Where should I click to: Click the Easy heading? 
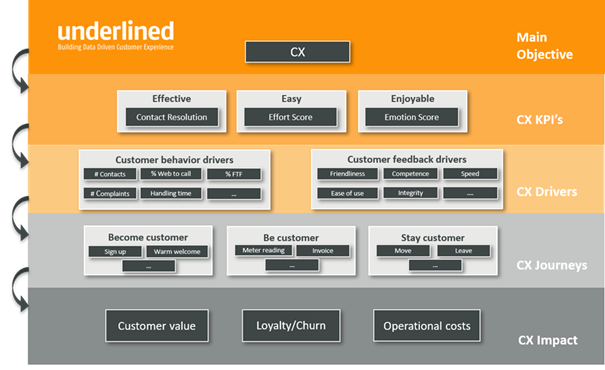coord(291,99)
